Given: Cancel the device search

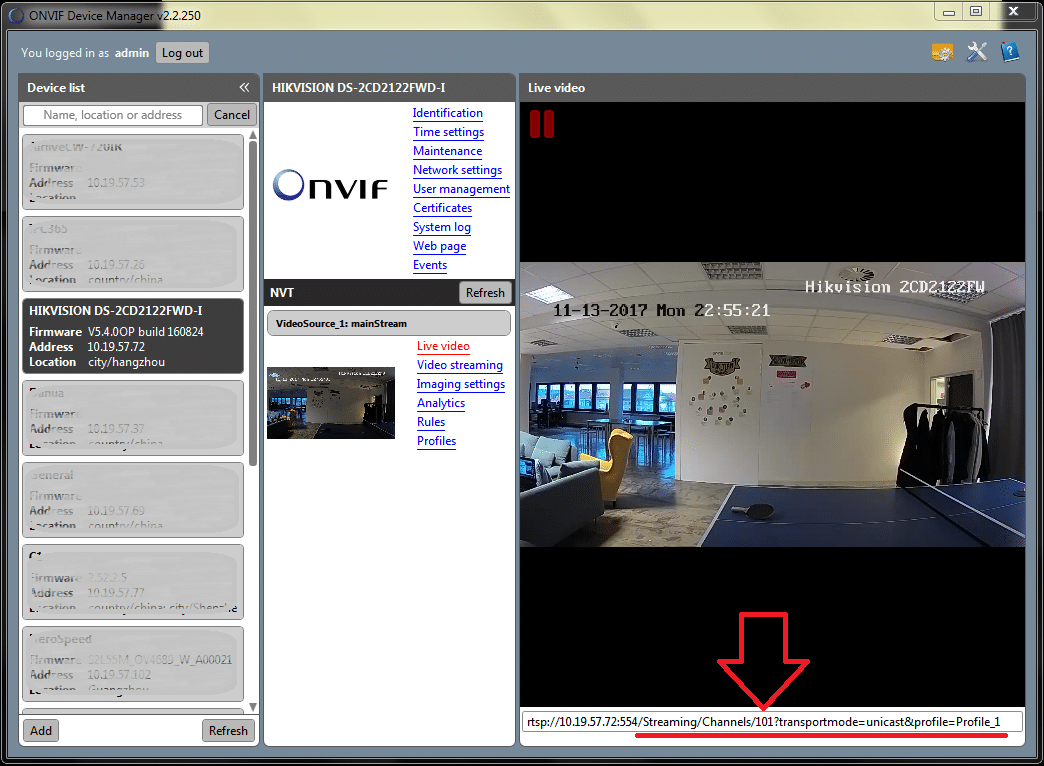Looking at the screenshot, I should (x=232, y=115).
